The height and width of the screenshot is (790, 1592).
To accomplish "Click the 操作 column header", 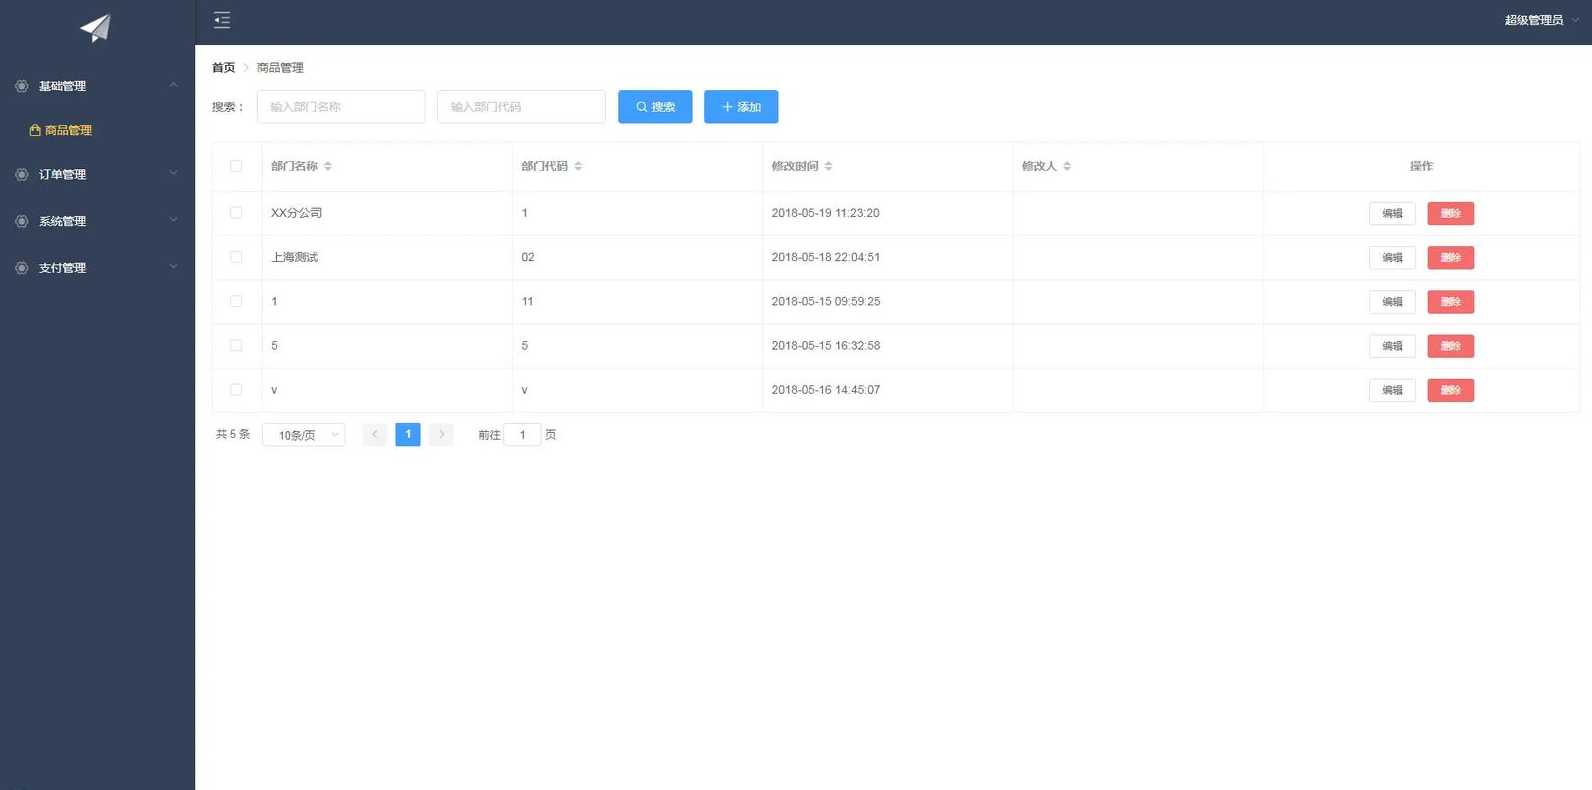I will coord(1421,166).
